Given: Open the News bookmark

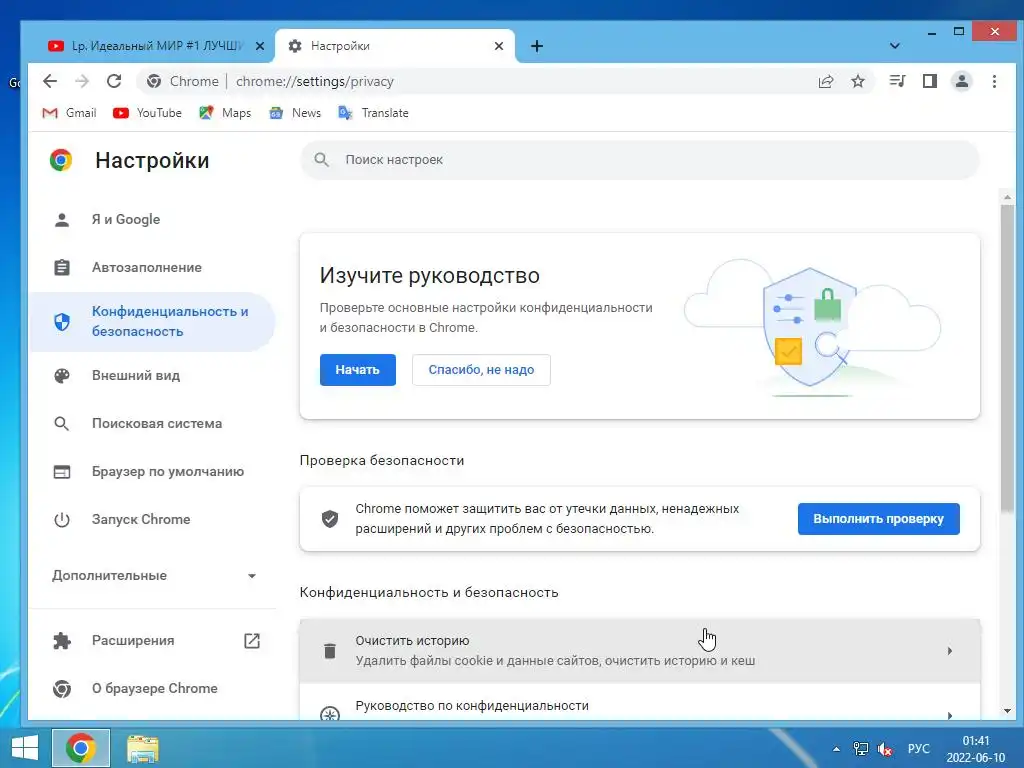Looking at the screenshot, I should coord(295,113).
